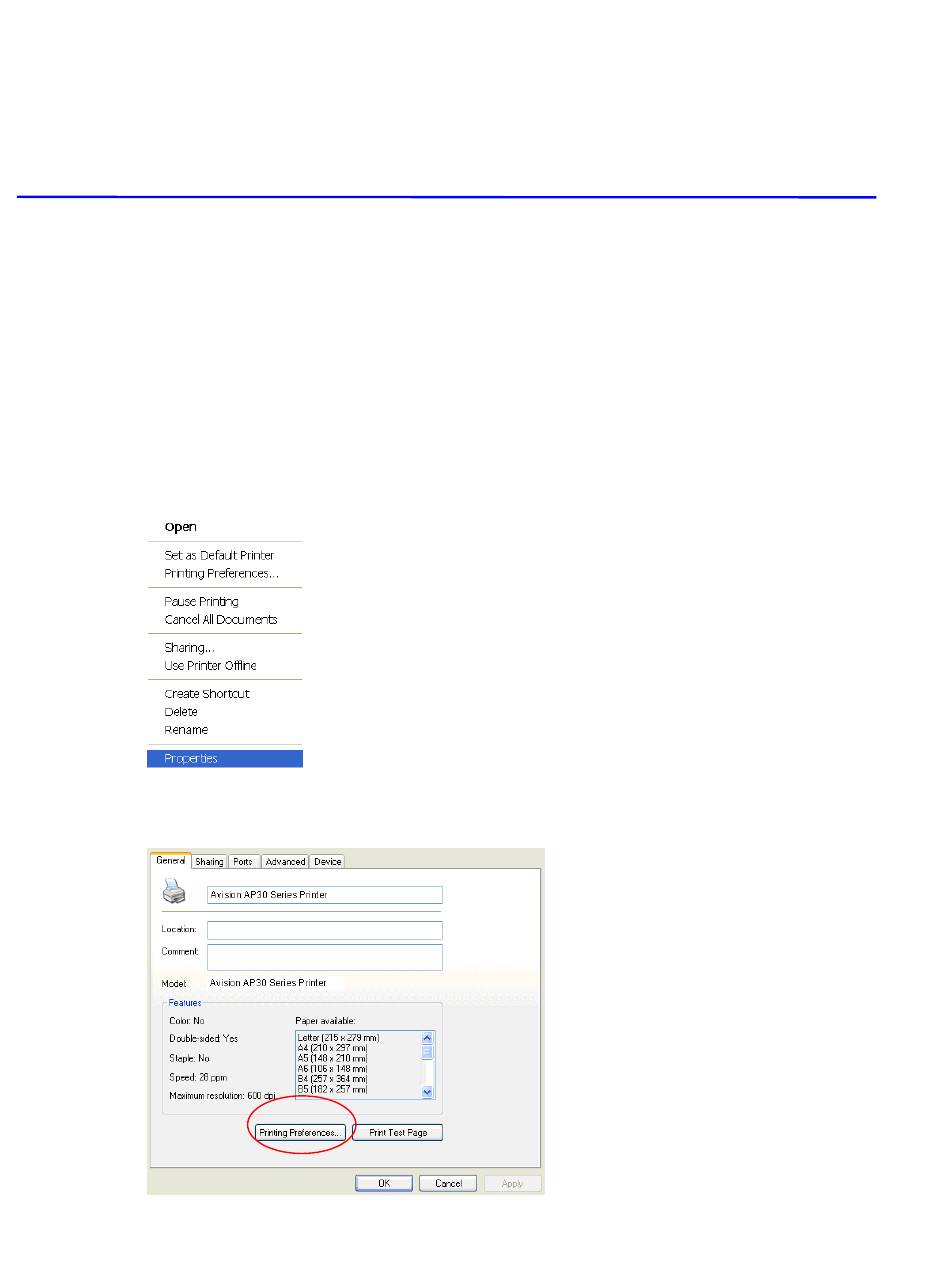Click the 'Double-sided: Yes' feature text

click(x=204, y=1038)
